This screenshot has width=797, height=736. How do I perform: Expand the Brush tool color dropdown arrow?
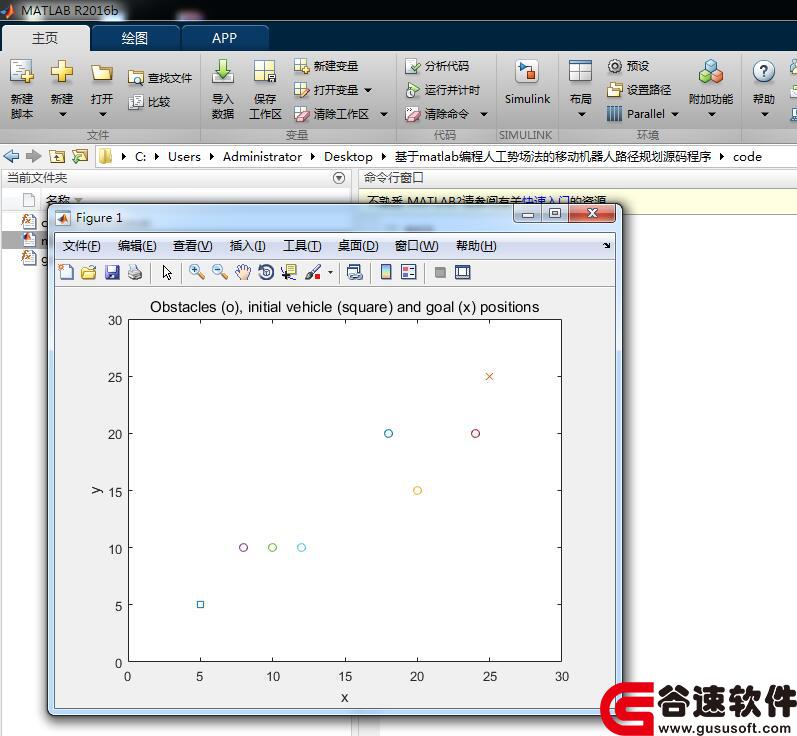click(330, 272)
